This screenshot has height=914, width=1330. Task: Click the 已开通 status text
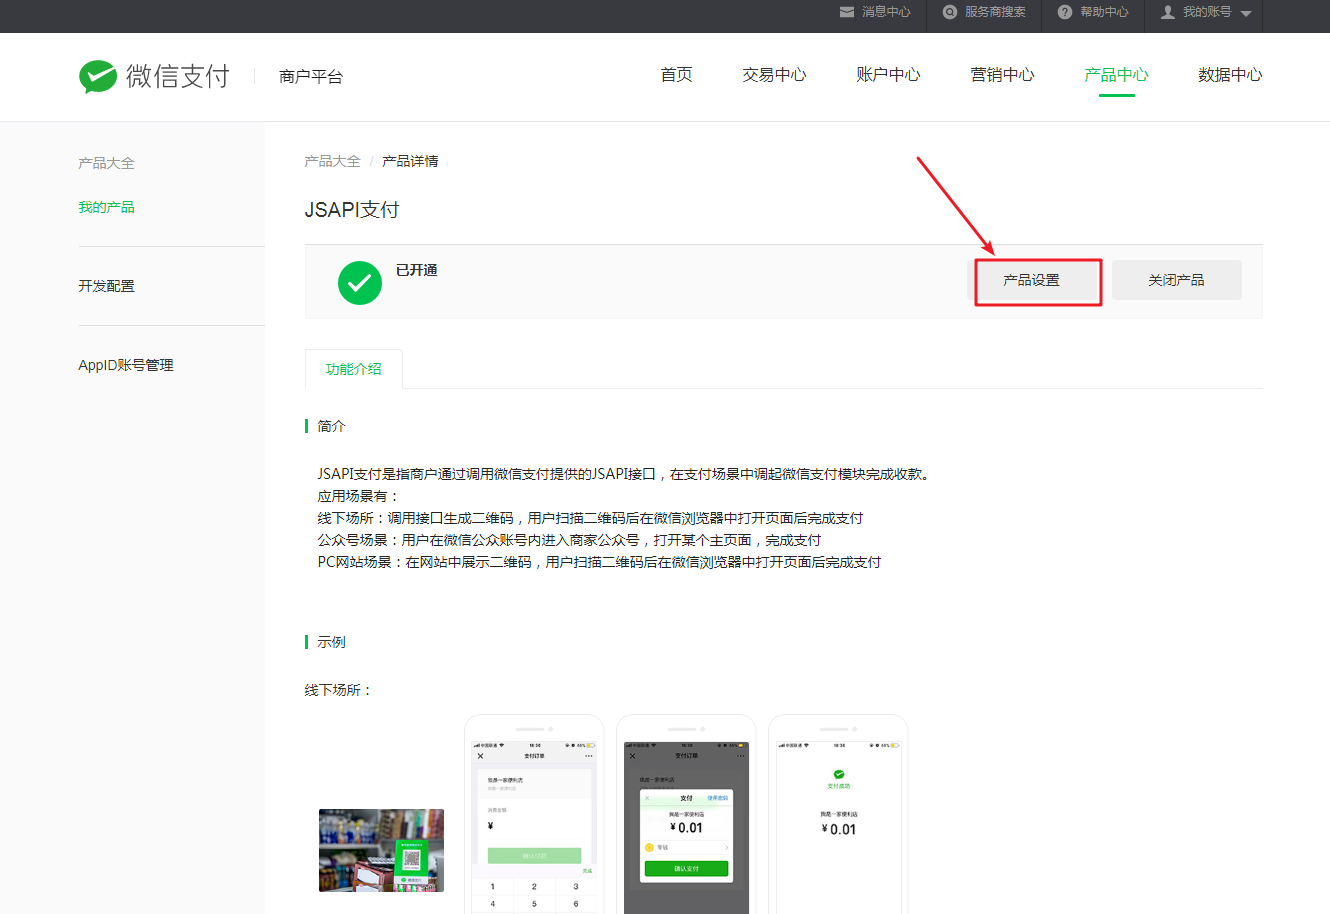click(x=416, y=270)
